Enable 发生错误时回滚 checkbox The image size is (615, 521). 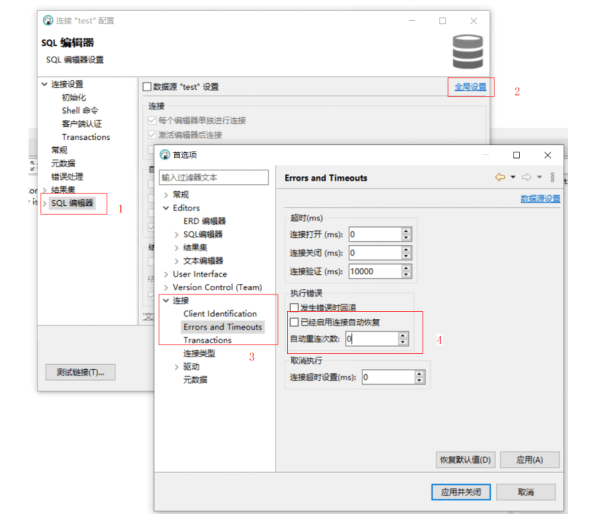click(294, 307)
